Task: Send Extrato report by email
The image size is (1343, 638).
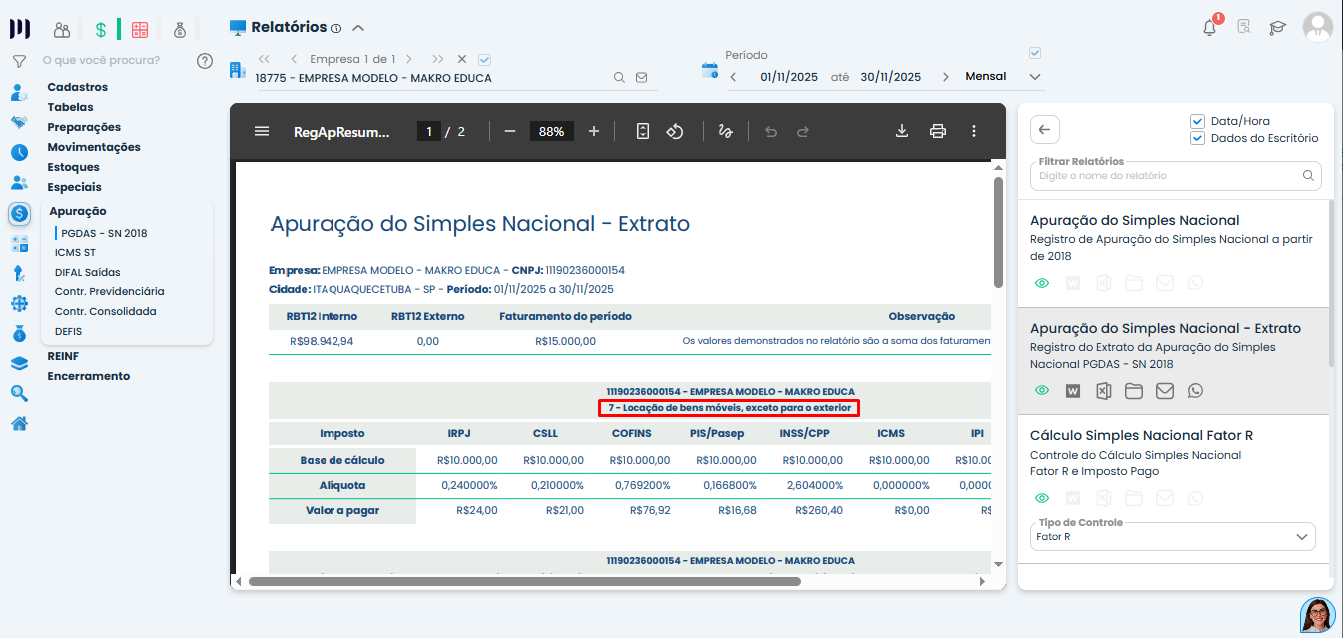Action: pyautogui.click(x=1164, y=391)
